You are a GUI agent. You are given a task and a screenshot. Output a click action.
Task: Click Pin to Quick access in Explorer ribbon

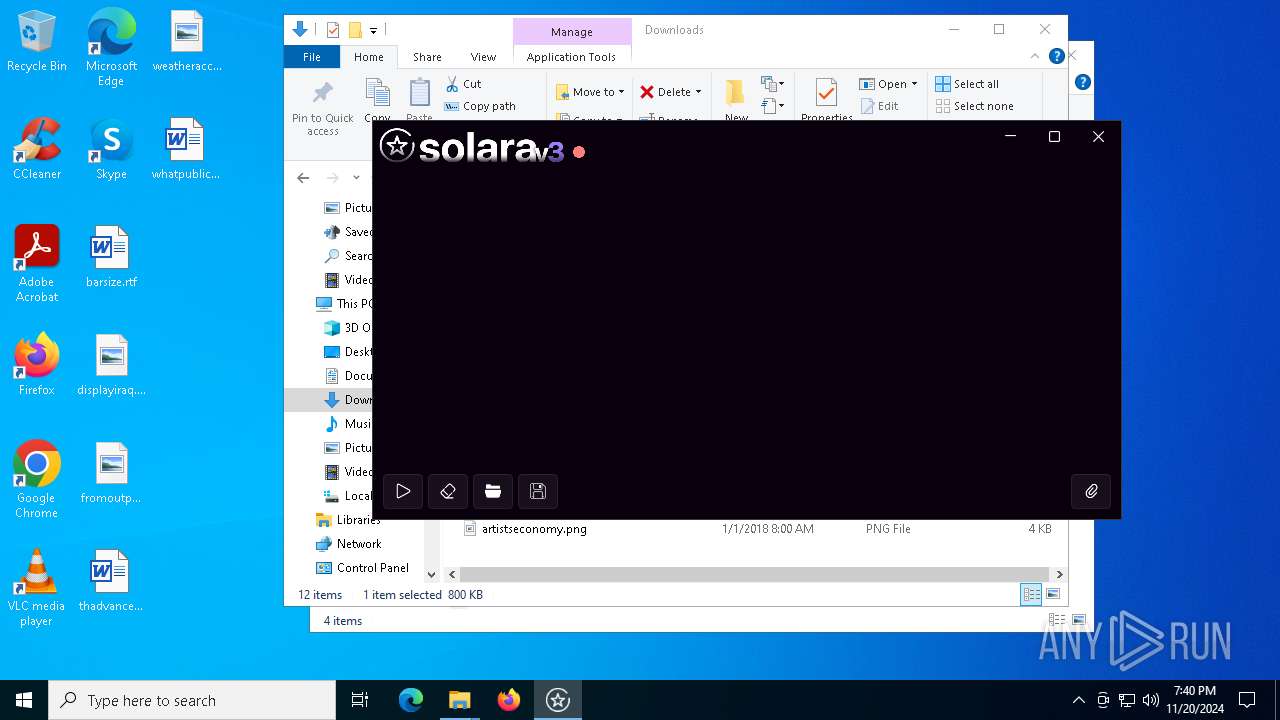(322, 108)
